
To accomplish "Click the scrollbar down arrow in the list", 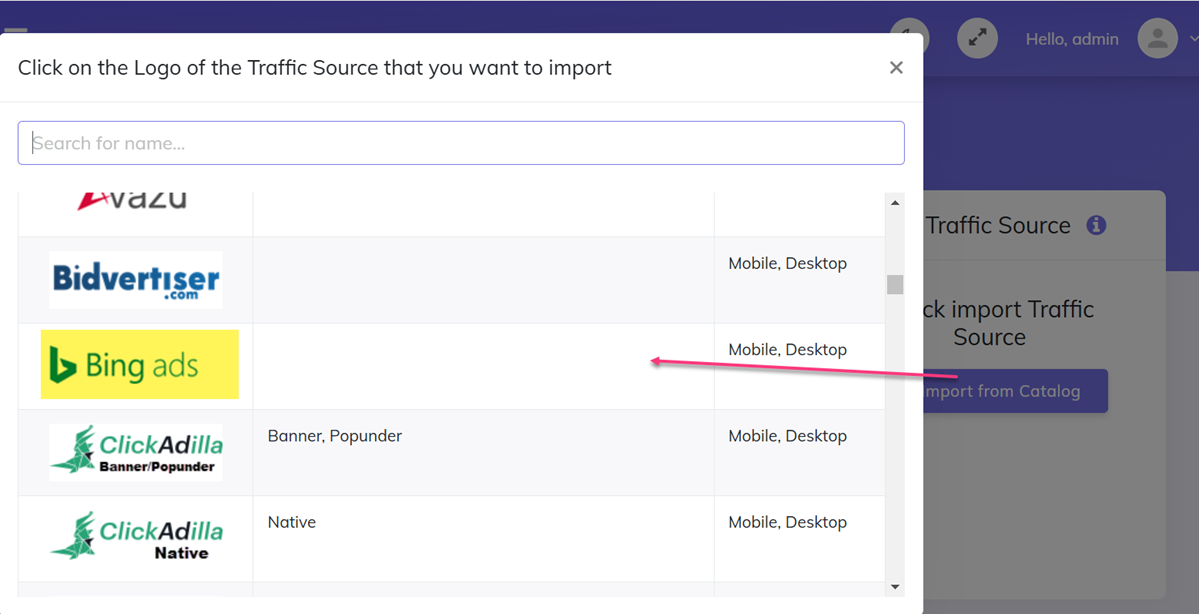I will click(x=894, y=589).
